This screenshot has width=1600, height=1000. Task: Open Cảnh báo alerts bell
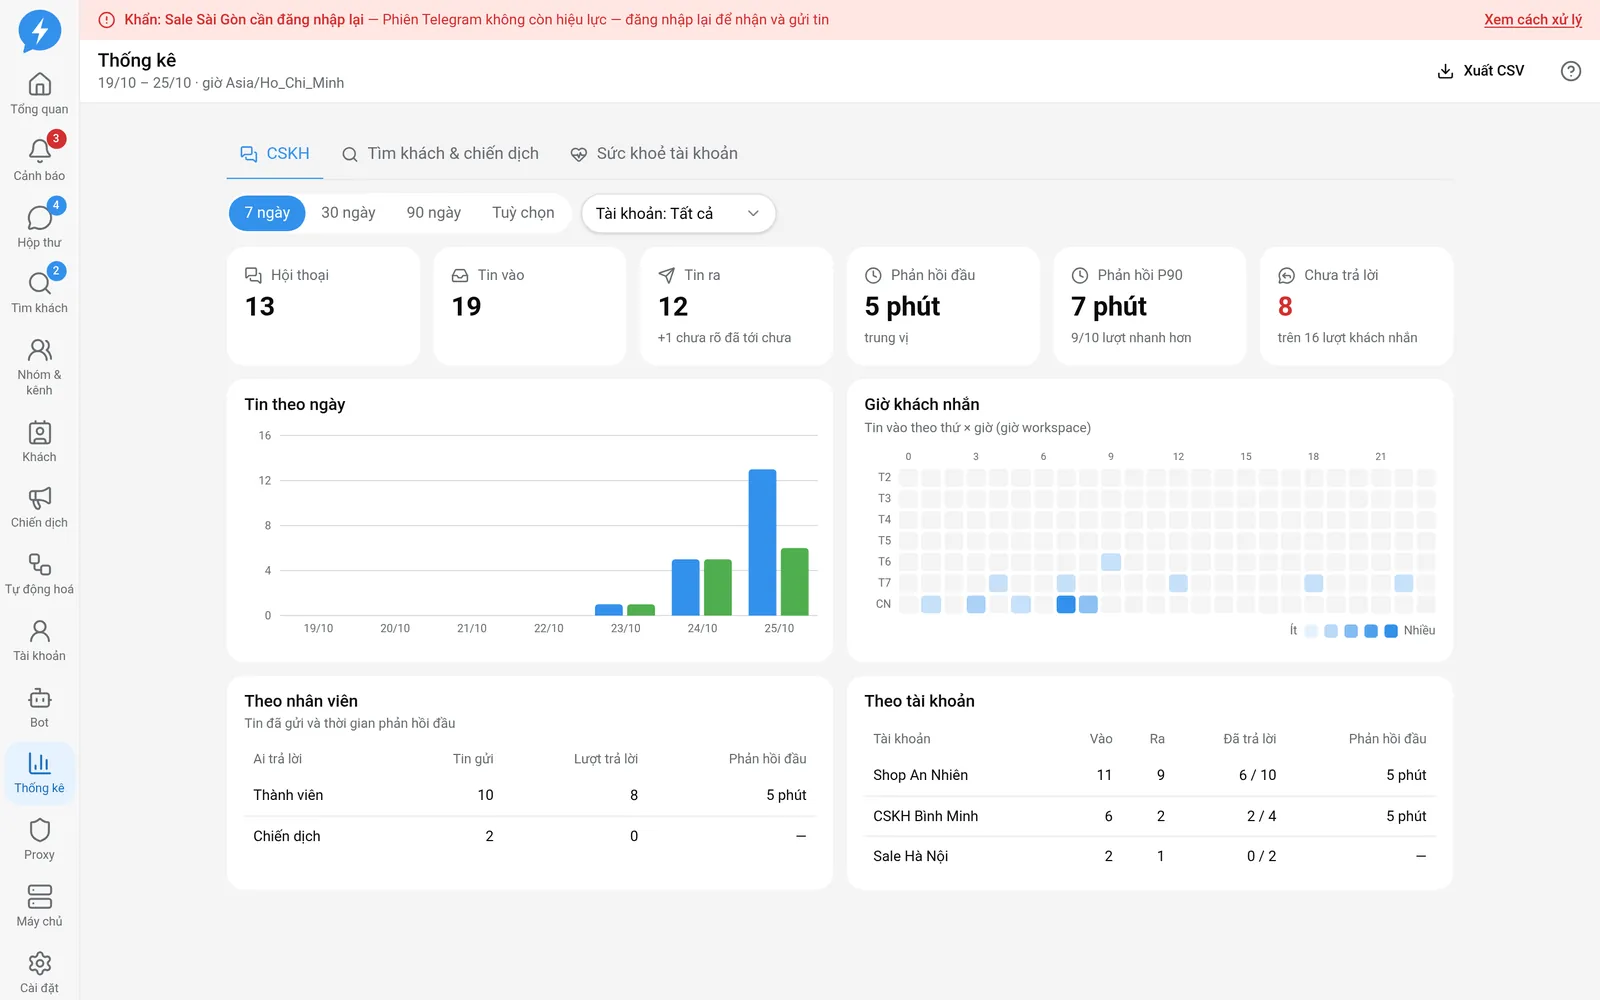pos(40,160)
